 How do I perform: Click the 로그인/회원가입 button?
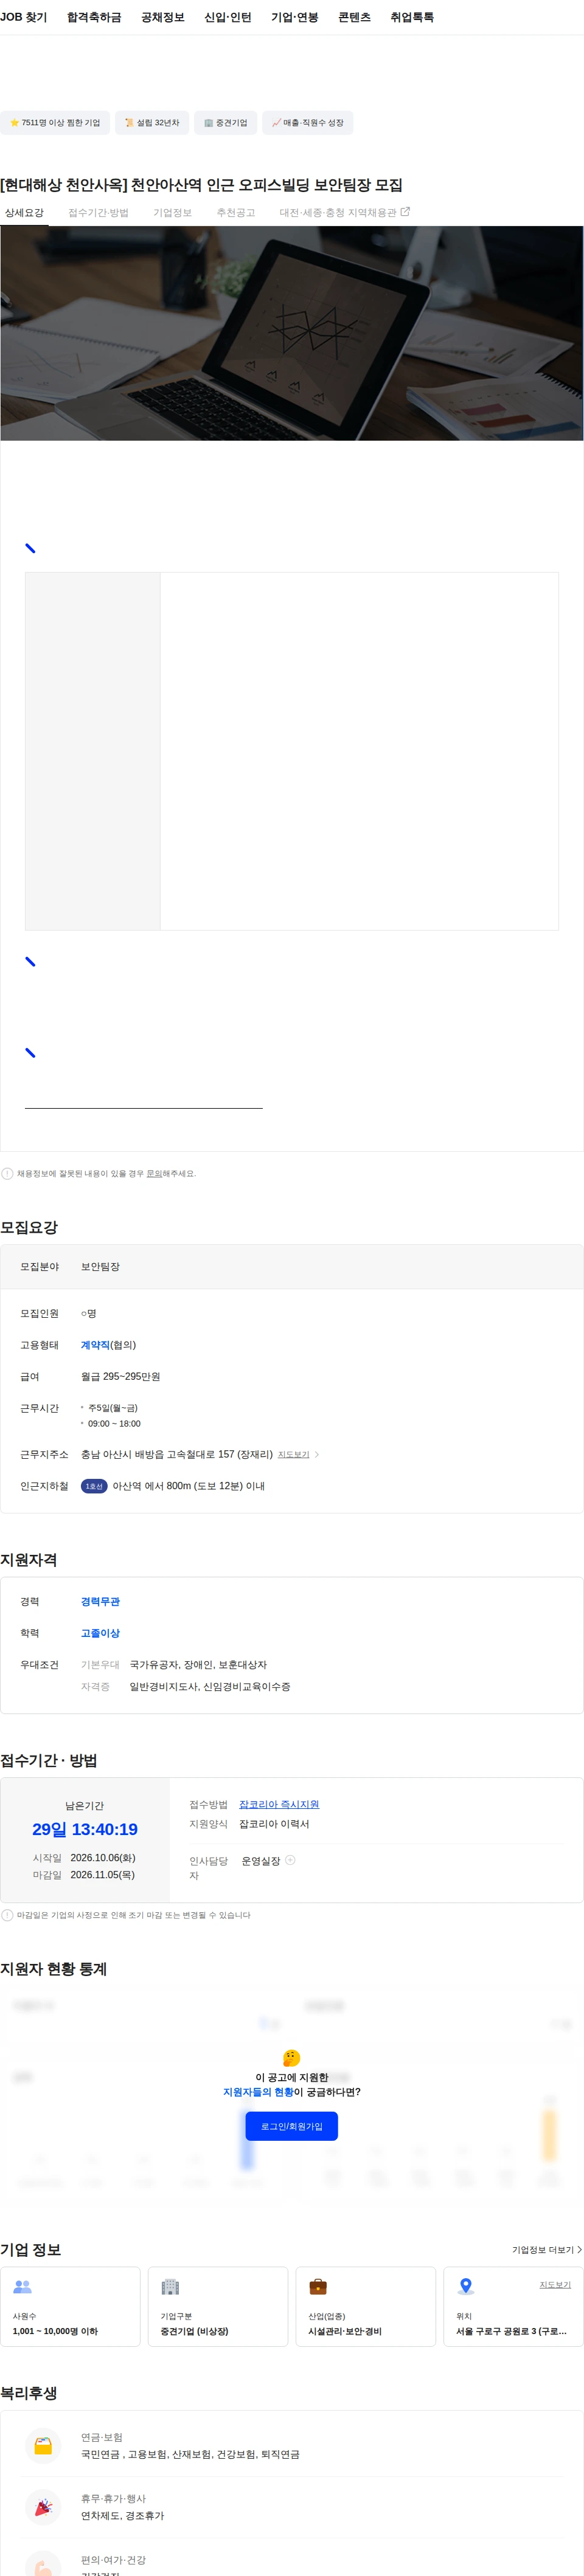[292, 2126]
